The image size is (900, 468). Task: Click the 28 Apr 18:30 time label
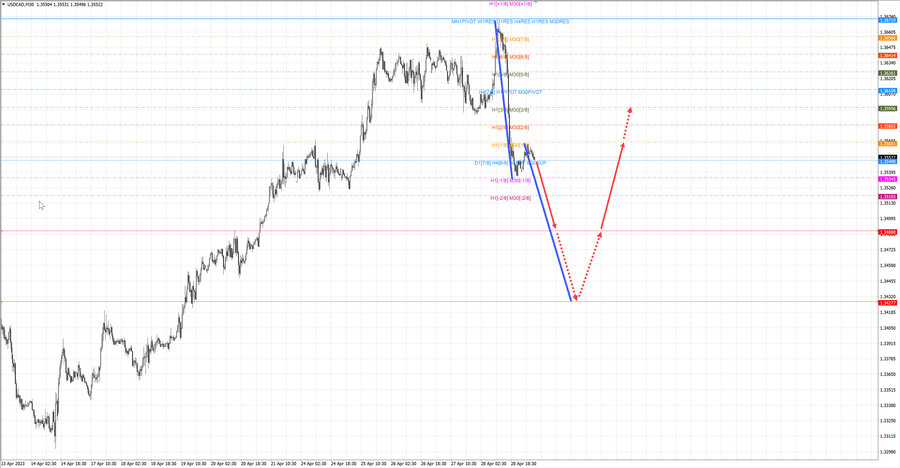click(523, 463)
